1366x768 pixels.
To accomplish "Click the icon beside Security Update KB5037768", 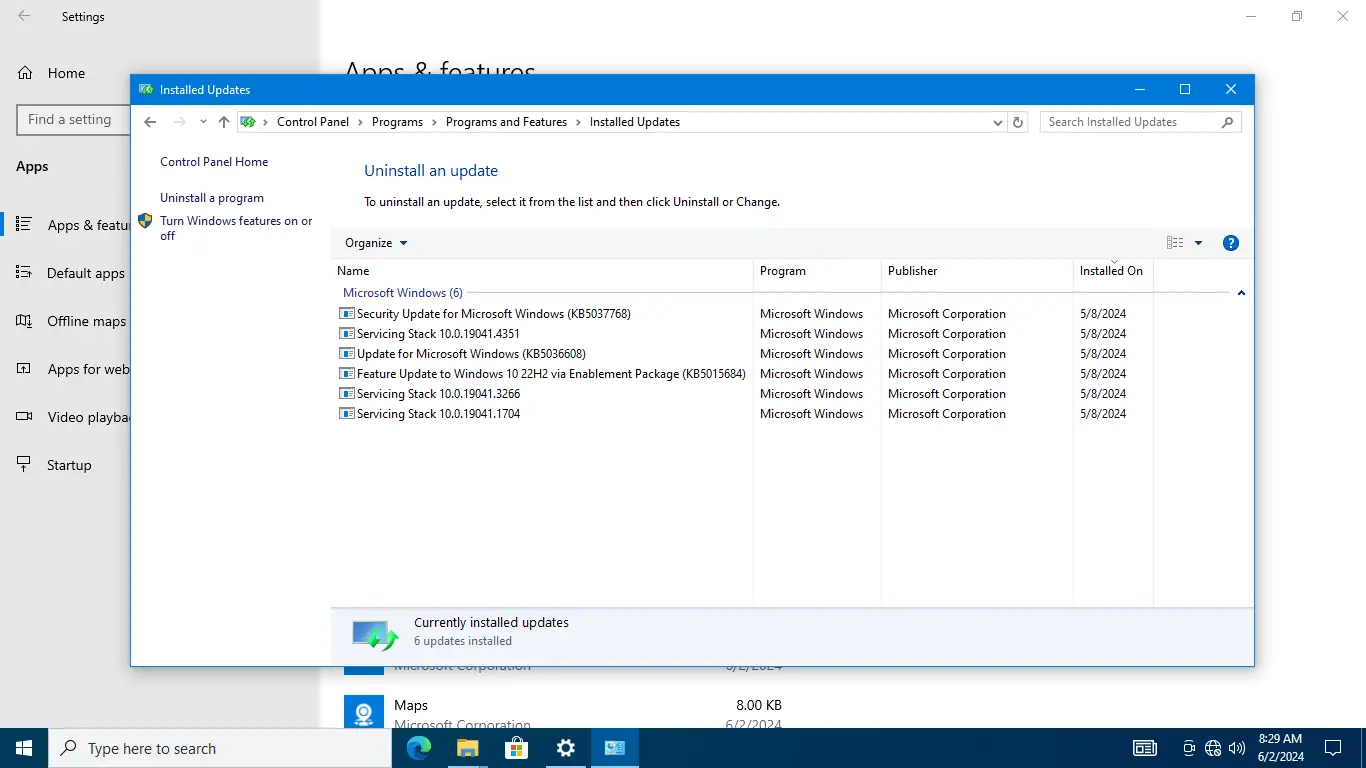I will coord(347,314).
